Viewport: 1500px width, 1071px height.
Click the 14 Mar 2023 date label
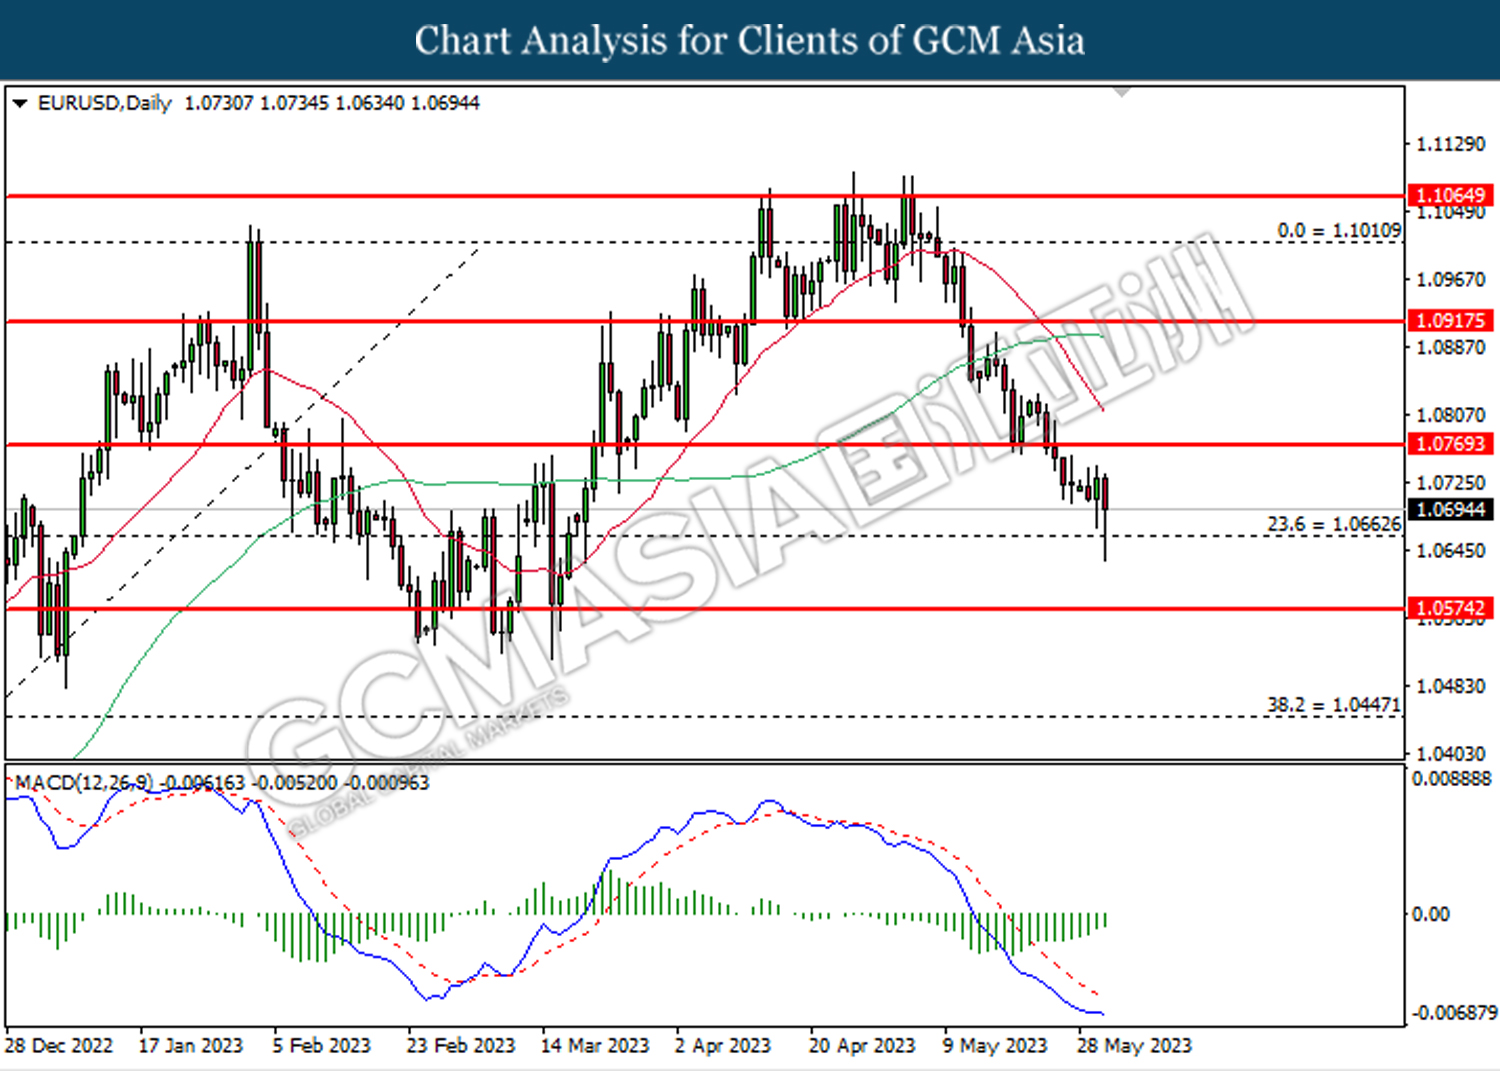click(594, 1046)
